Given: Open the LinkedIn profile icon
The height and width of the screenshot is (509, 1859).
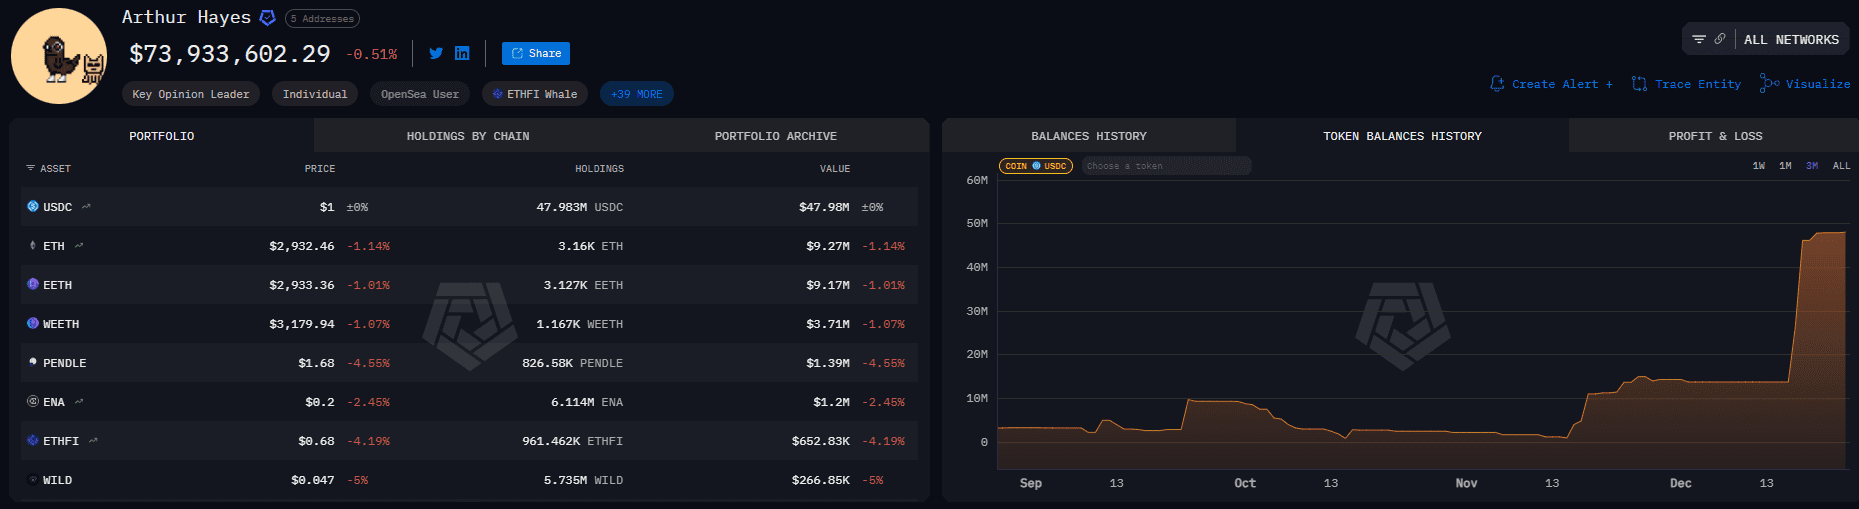Looking at the screenshot, I should tap(462, 53).
